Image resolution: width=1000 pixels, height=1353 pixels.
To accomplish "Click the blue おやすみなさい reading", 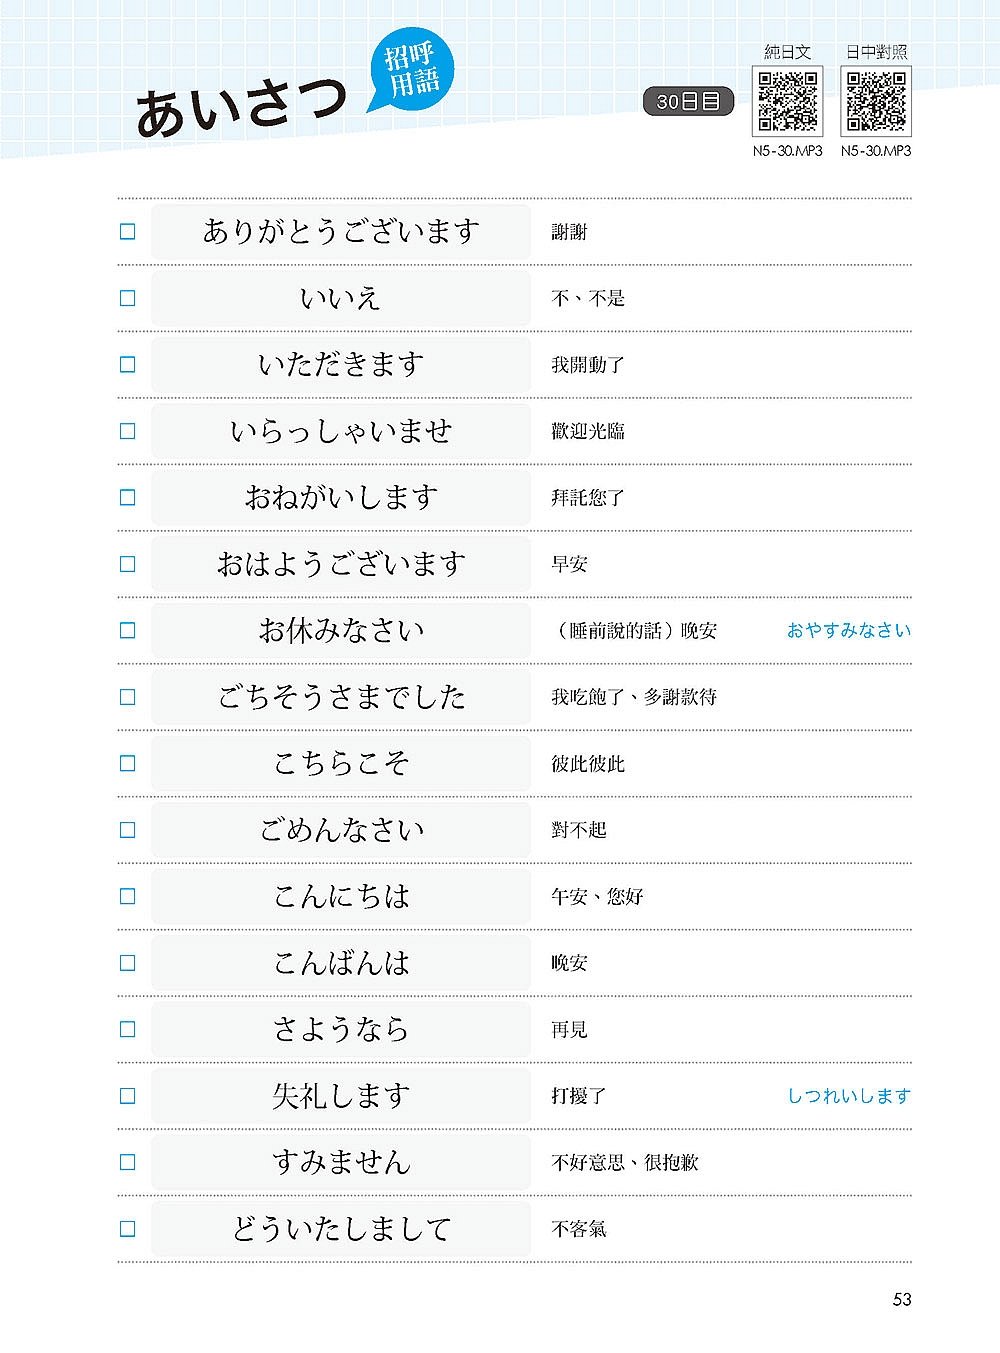I will coord(848,630).
